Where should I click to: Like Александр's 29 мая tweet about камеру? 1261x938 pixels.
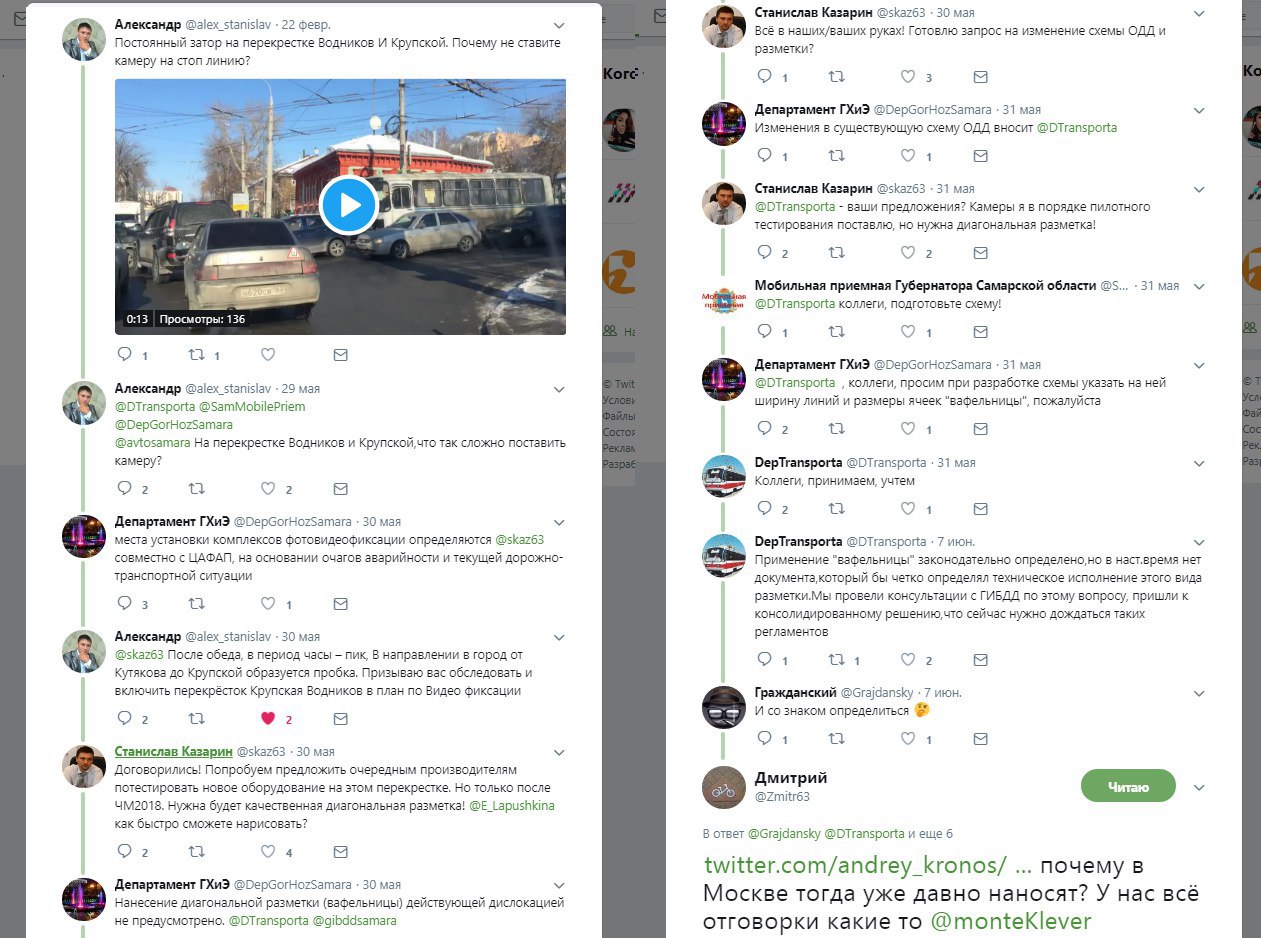pyautogui.click(x=268, y=489)
